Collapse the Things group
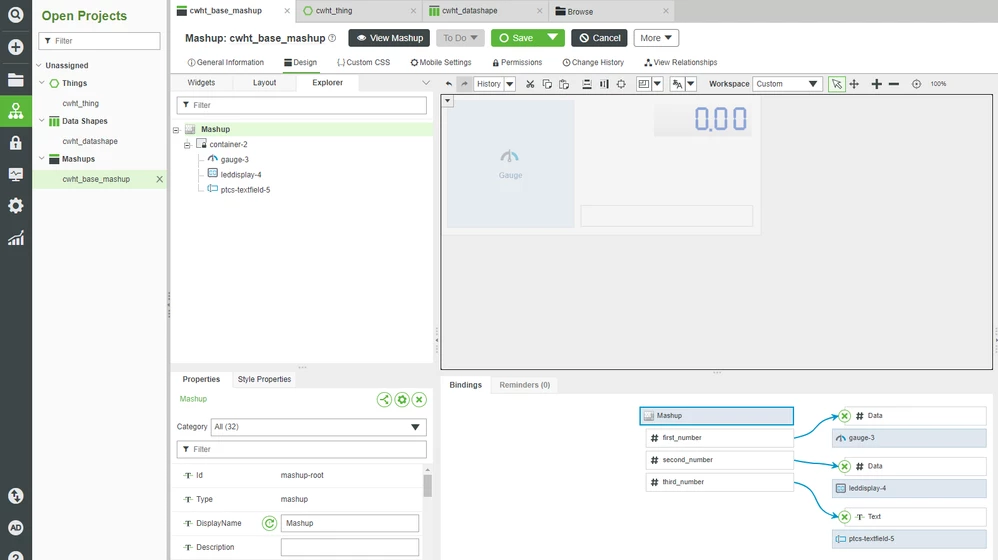This screenshot has height=560, width=998. point(42,83)
